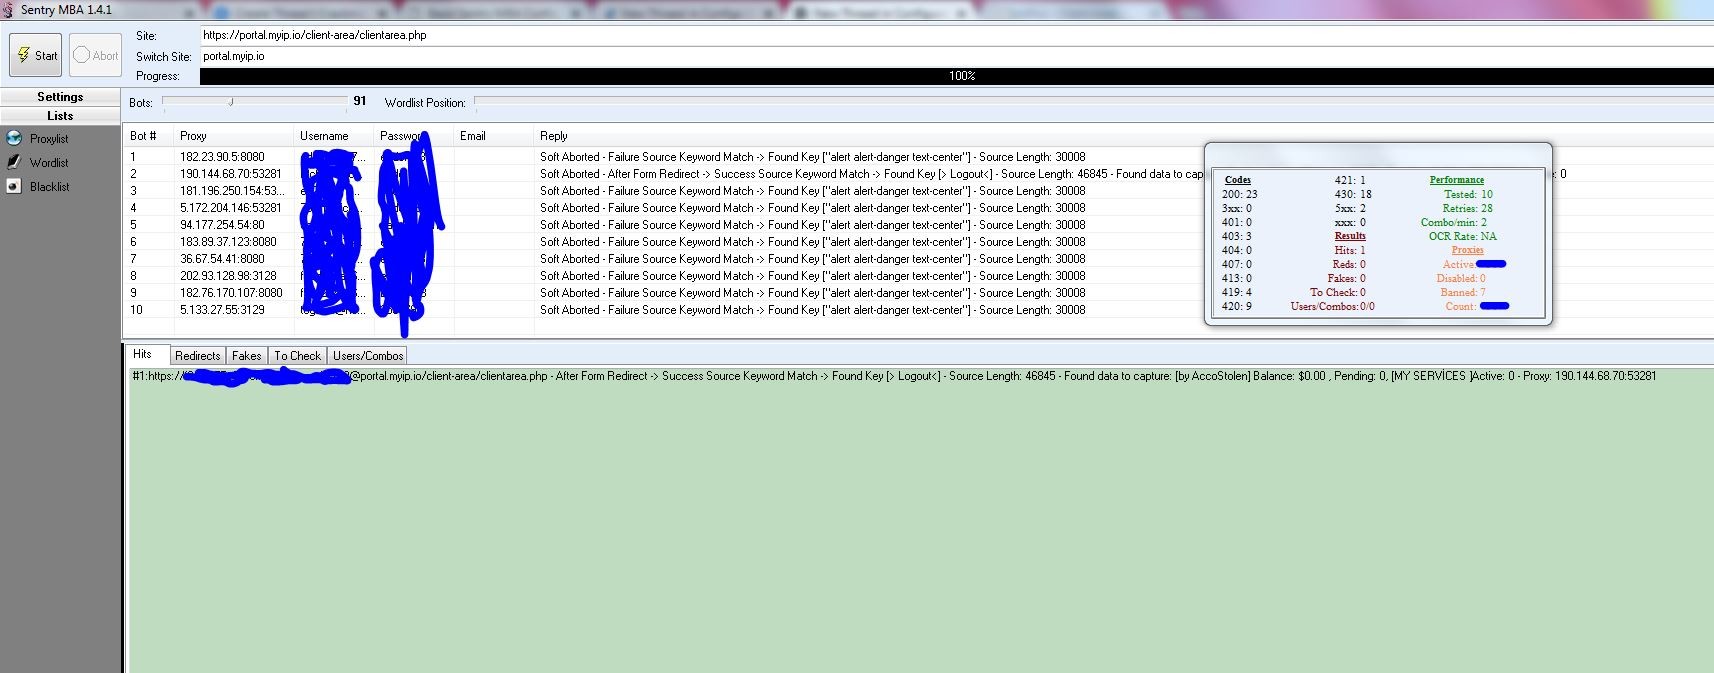Open the Blacklist section in the sidebar
Viewport: 1714px width, 673px height.
49,187
